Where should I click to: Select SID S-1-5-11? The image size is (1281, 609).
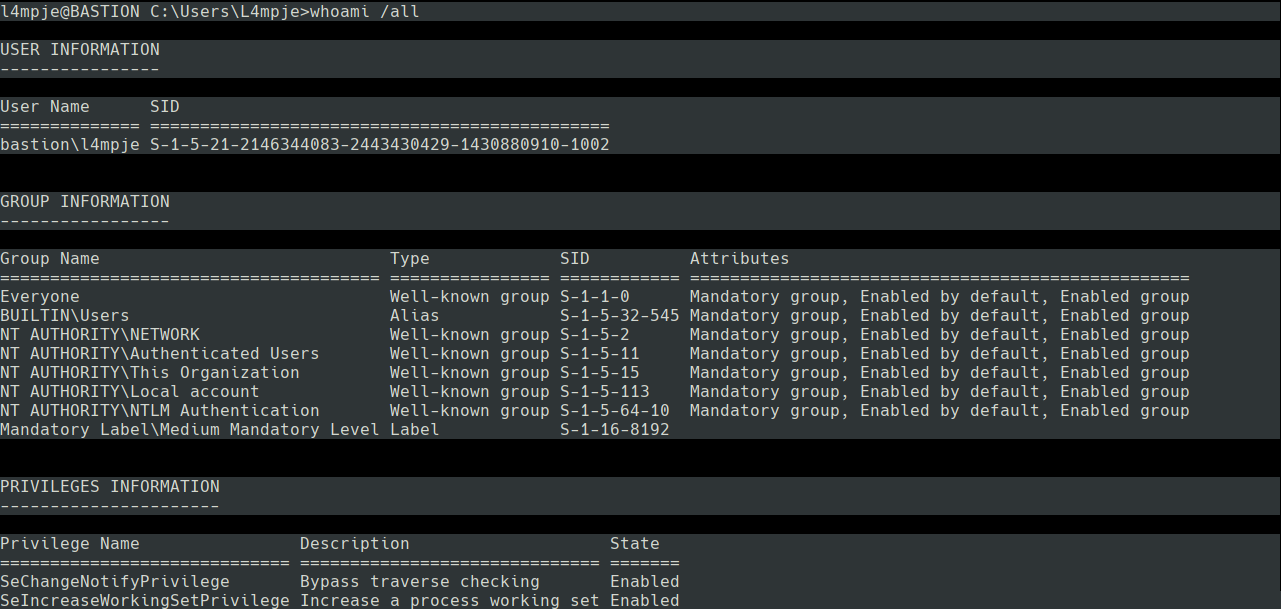pos(600,354)
